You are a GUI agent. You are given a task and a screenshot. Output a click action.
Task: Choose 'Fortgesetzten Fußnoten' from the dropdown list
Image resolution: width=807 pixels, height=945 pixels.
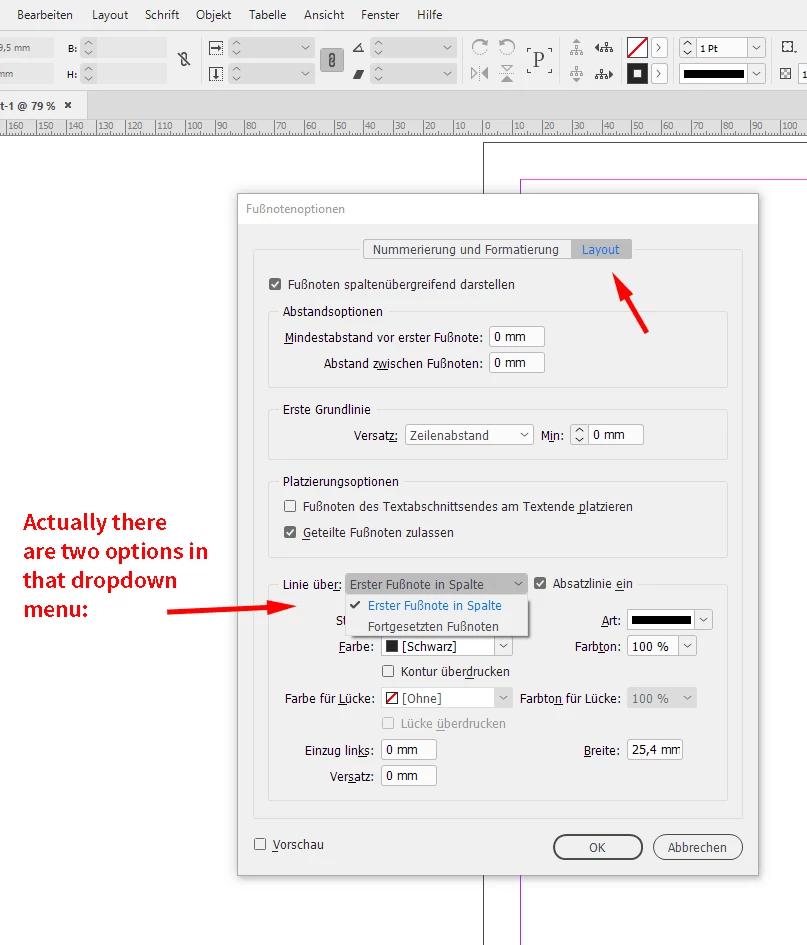433,627
